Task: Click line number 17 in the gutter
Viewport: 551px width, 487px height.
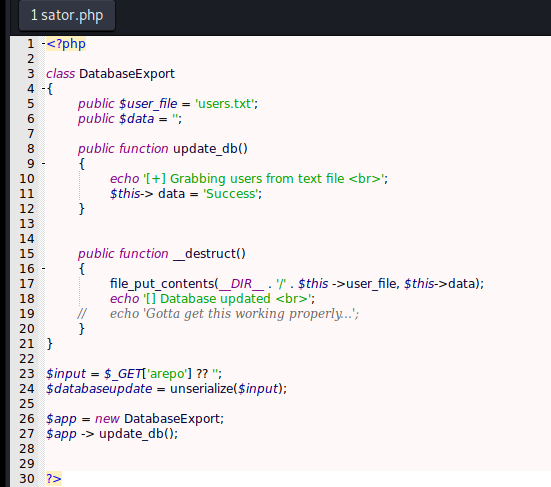Action: pos(27,284)
